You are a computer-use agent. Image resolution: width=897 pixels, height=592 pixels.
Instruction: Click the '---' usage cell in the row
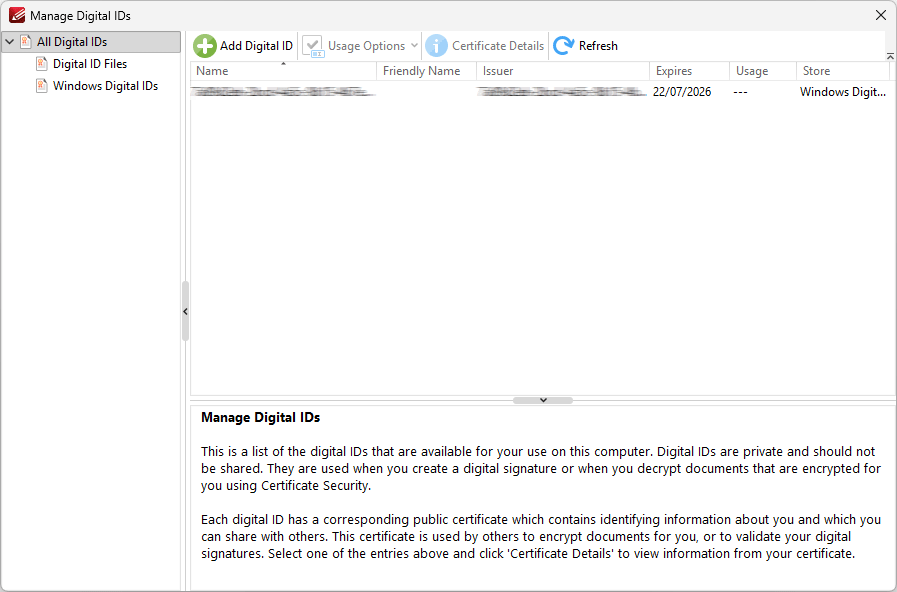[740, 92]
